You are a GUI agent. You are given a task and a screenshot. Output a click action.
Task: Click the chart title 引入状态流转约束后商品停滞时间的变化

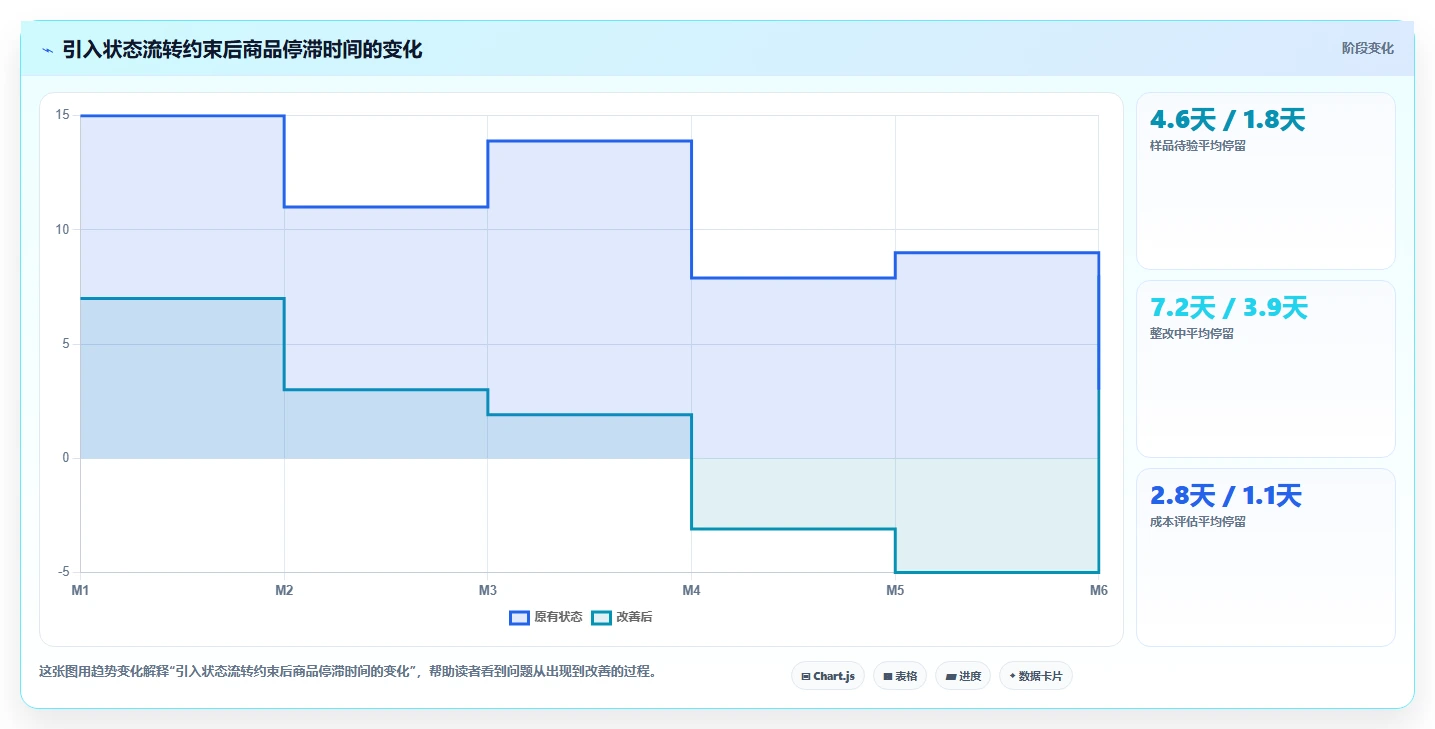pyautogui.click(x=242, y=49)
